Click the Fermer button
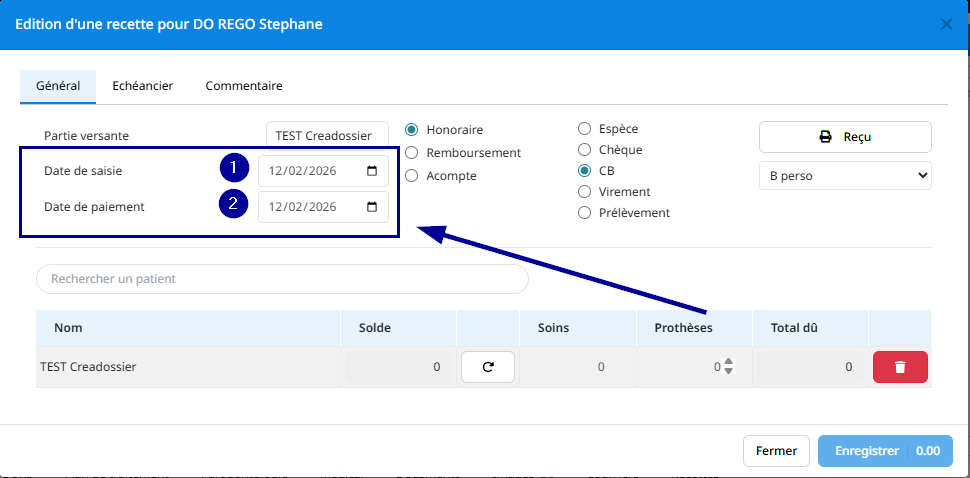This screenshot has height=478, width=970. 776,451
